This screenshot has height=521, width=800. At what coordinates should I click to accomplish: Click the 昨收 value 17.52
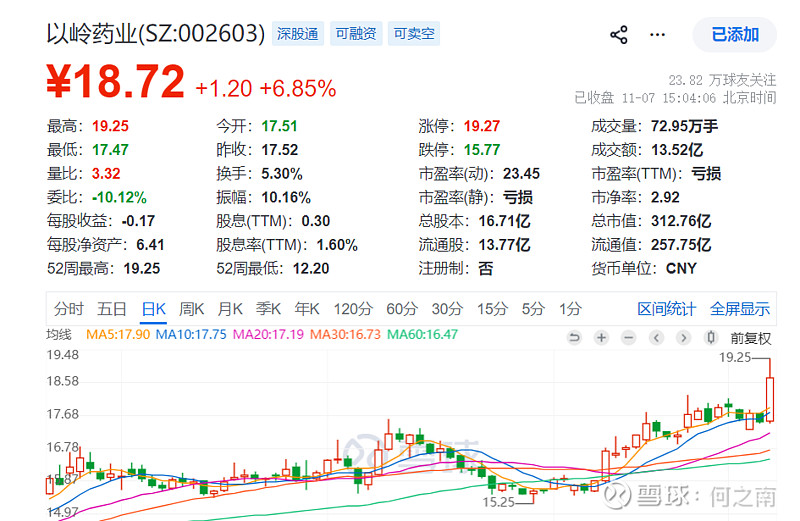pos(280,150)
